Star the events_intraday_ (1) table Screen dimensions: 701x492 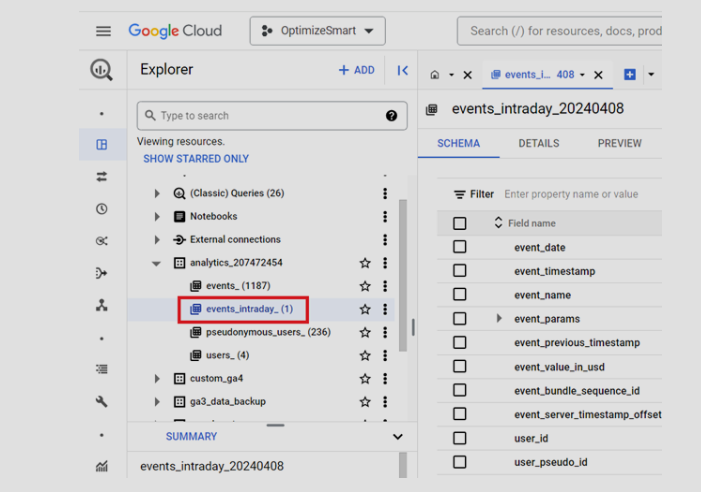tap(365, 309)
